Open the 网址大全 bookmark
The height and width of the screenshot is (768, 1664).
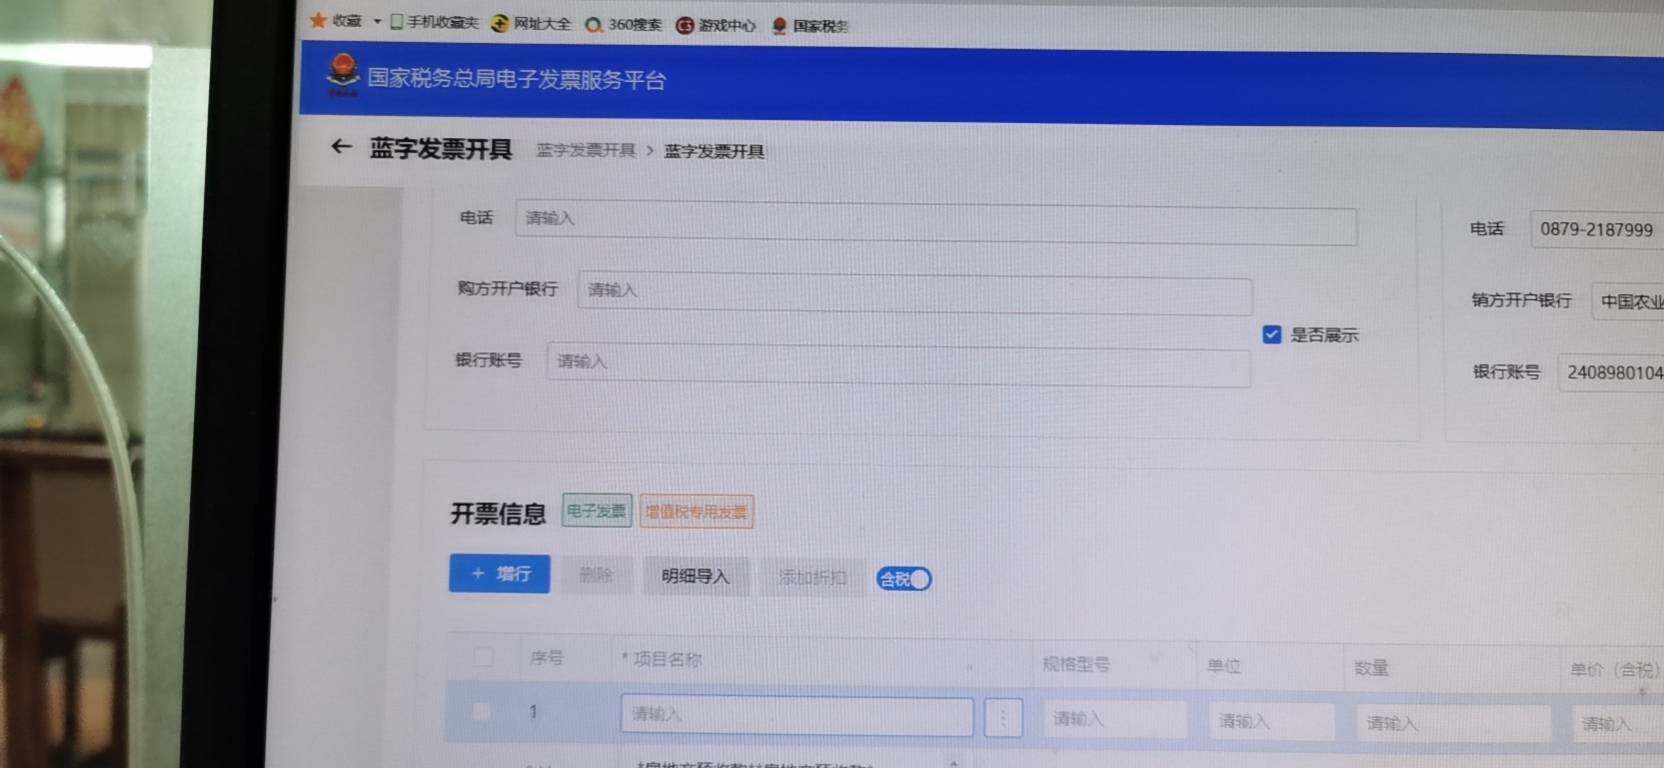pos(531,23)
